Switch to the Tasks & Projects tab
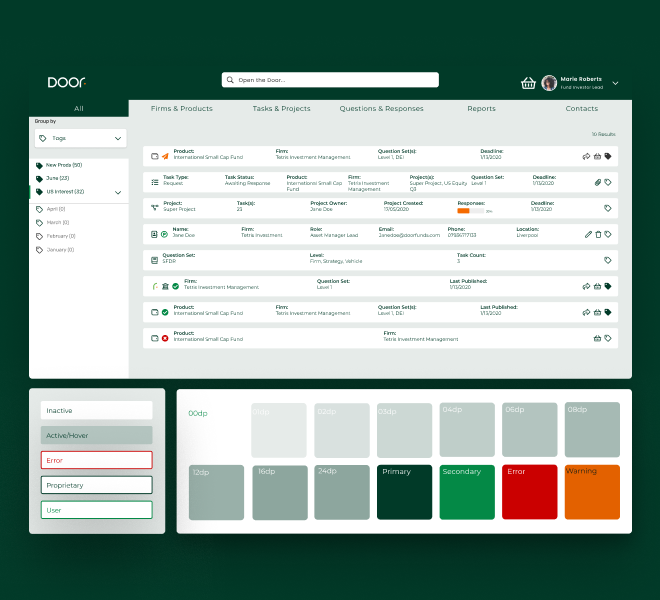660x600 pixels. coord(281,108)
